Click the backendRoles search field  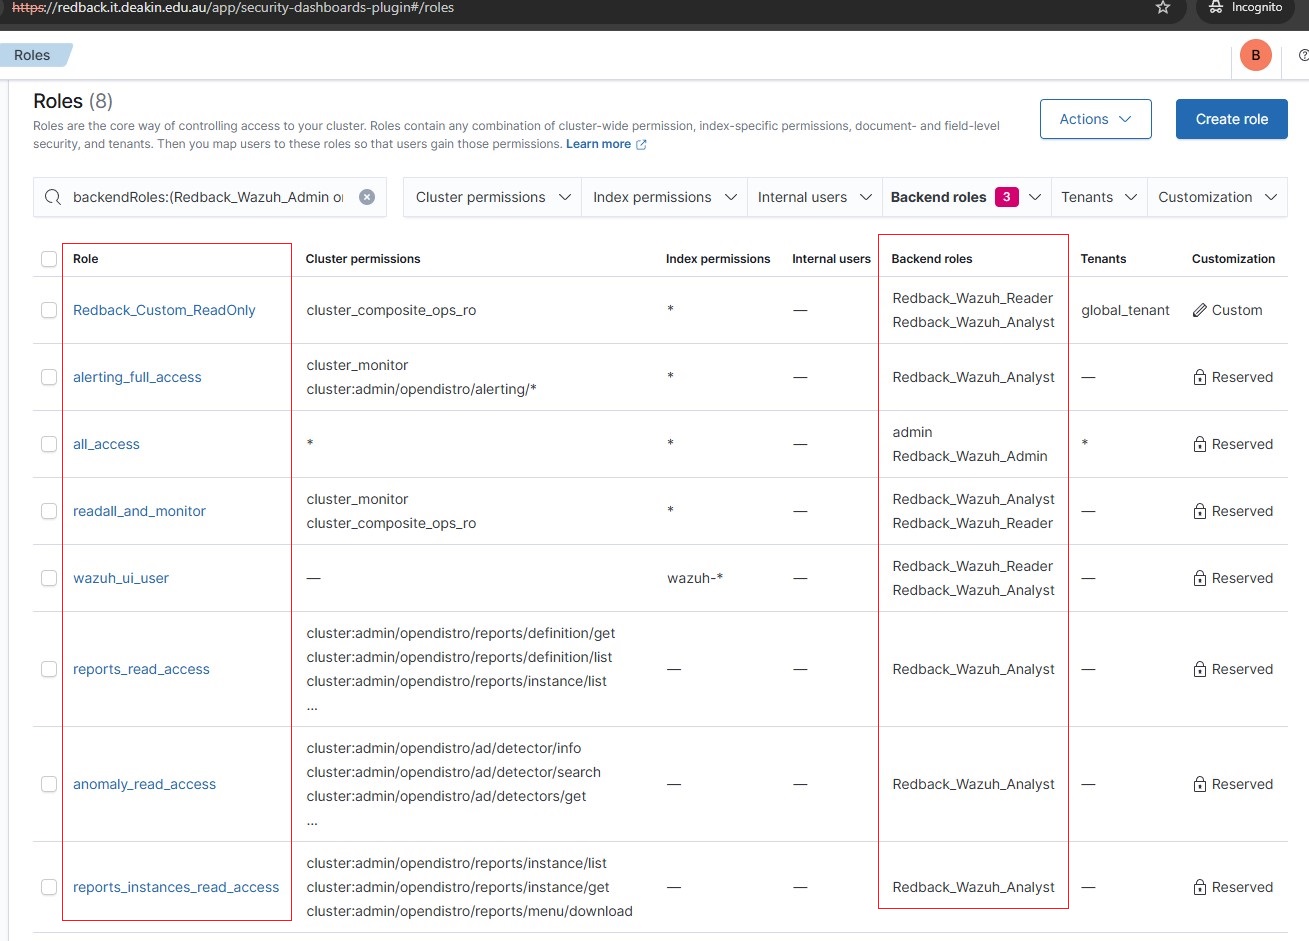(x=208, y=197)
